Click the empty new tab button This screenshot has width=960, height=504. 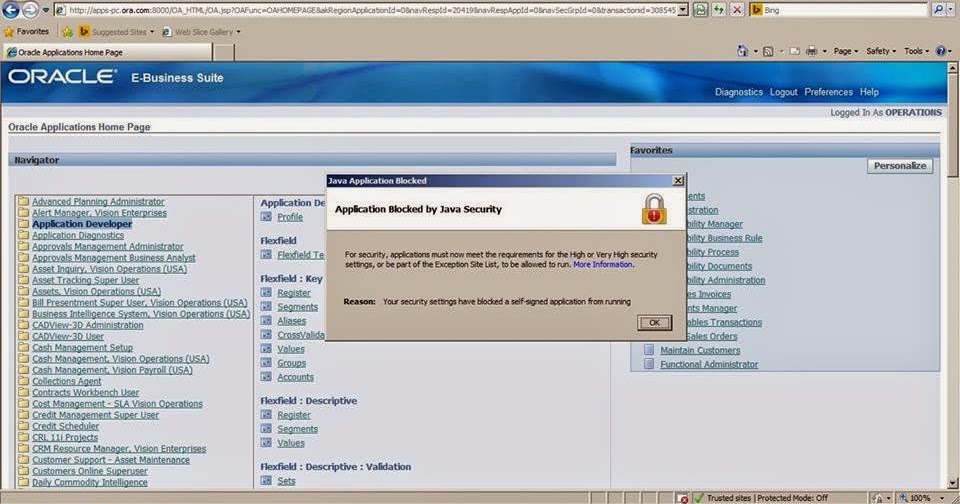click(x=224, y=52)
